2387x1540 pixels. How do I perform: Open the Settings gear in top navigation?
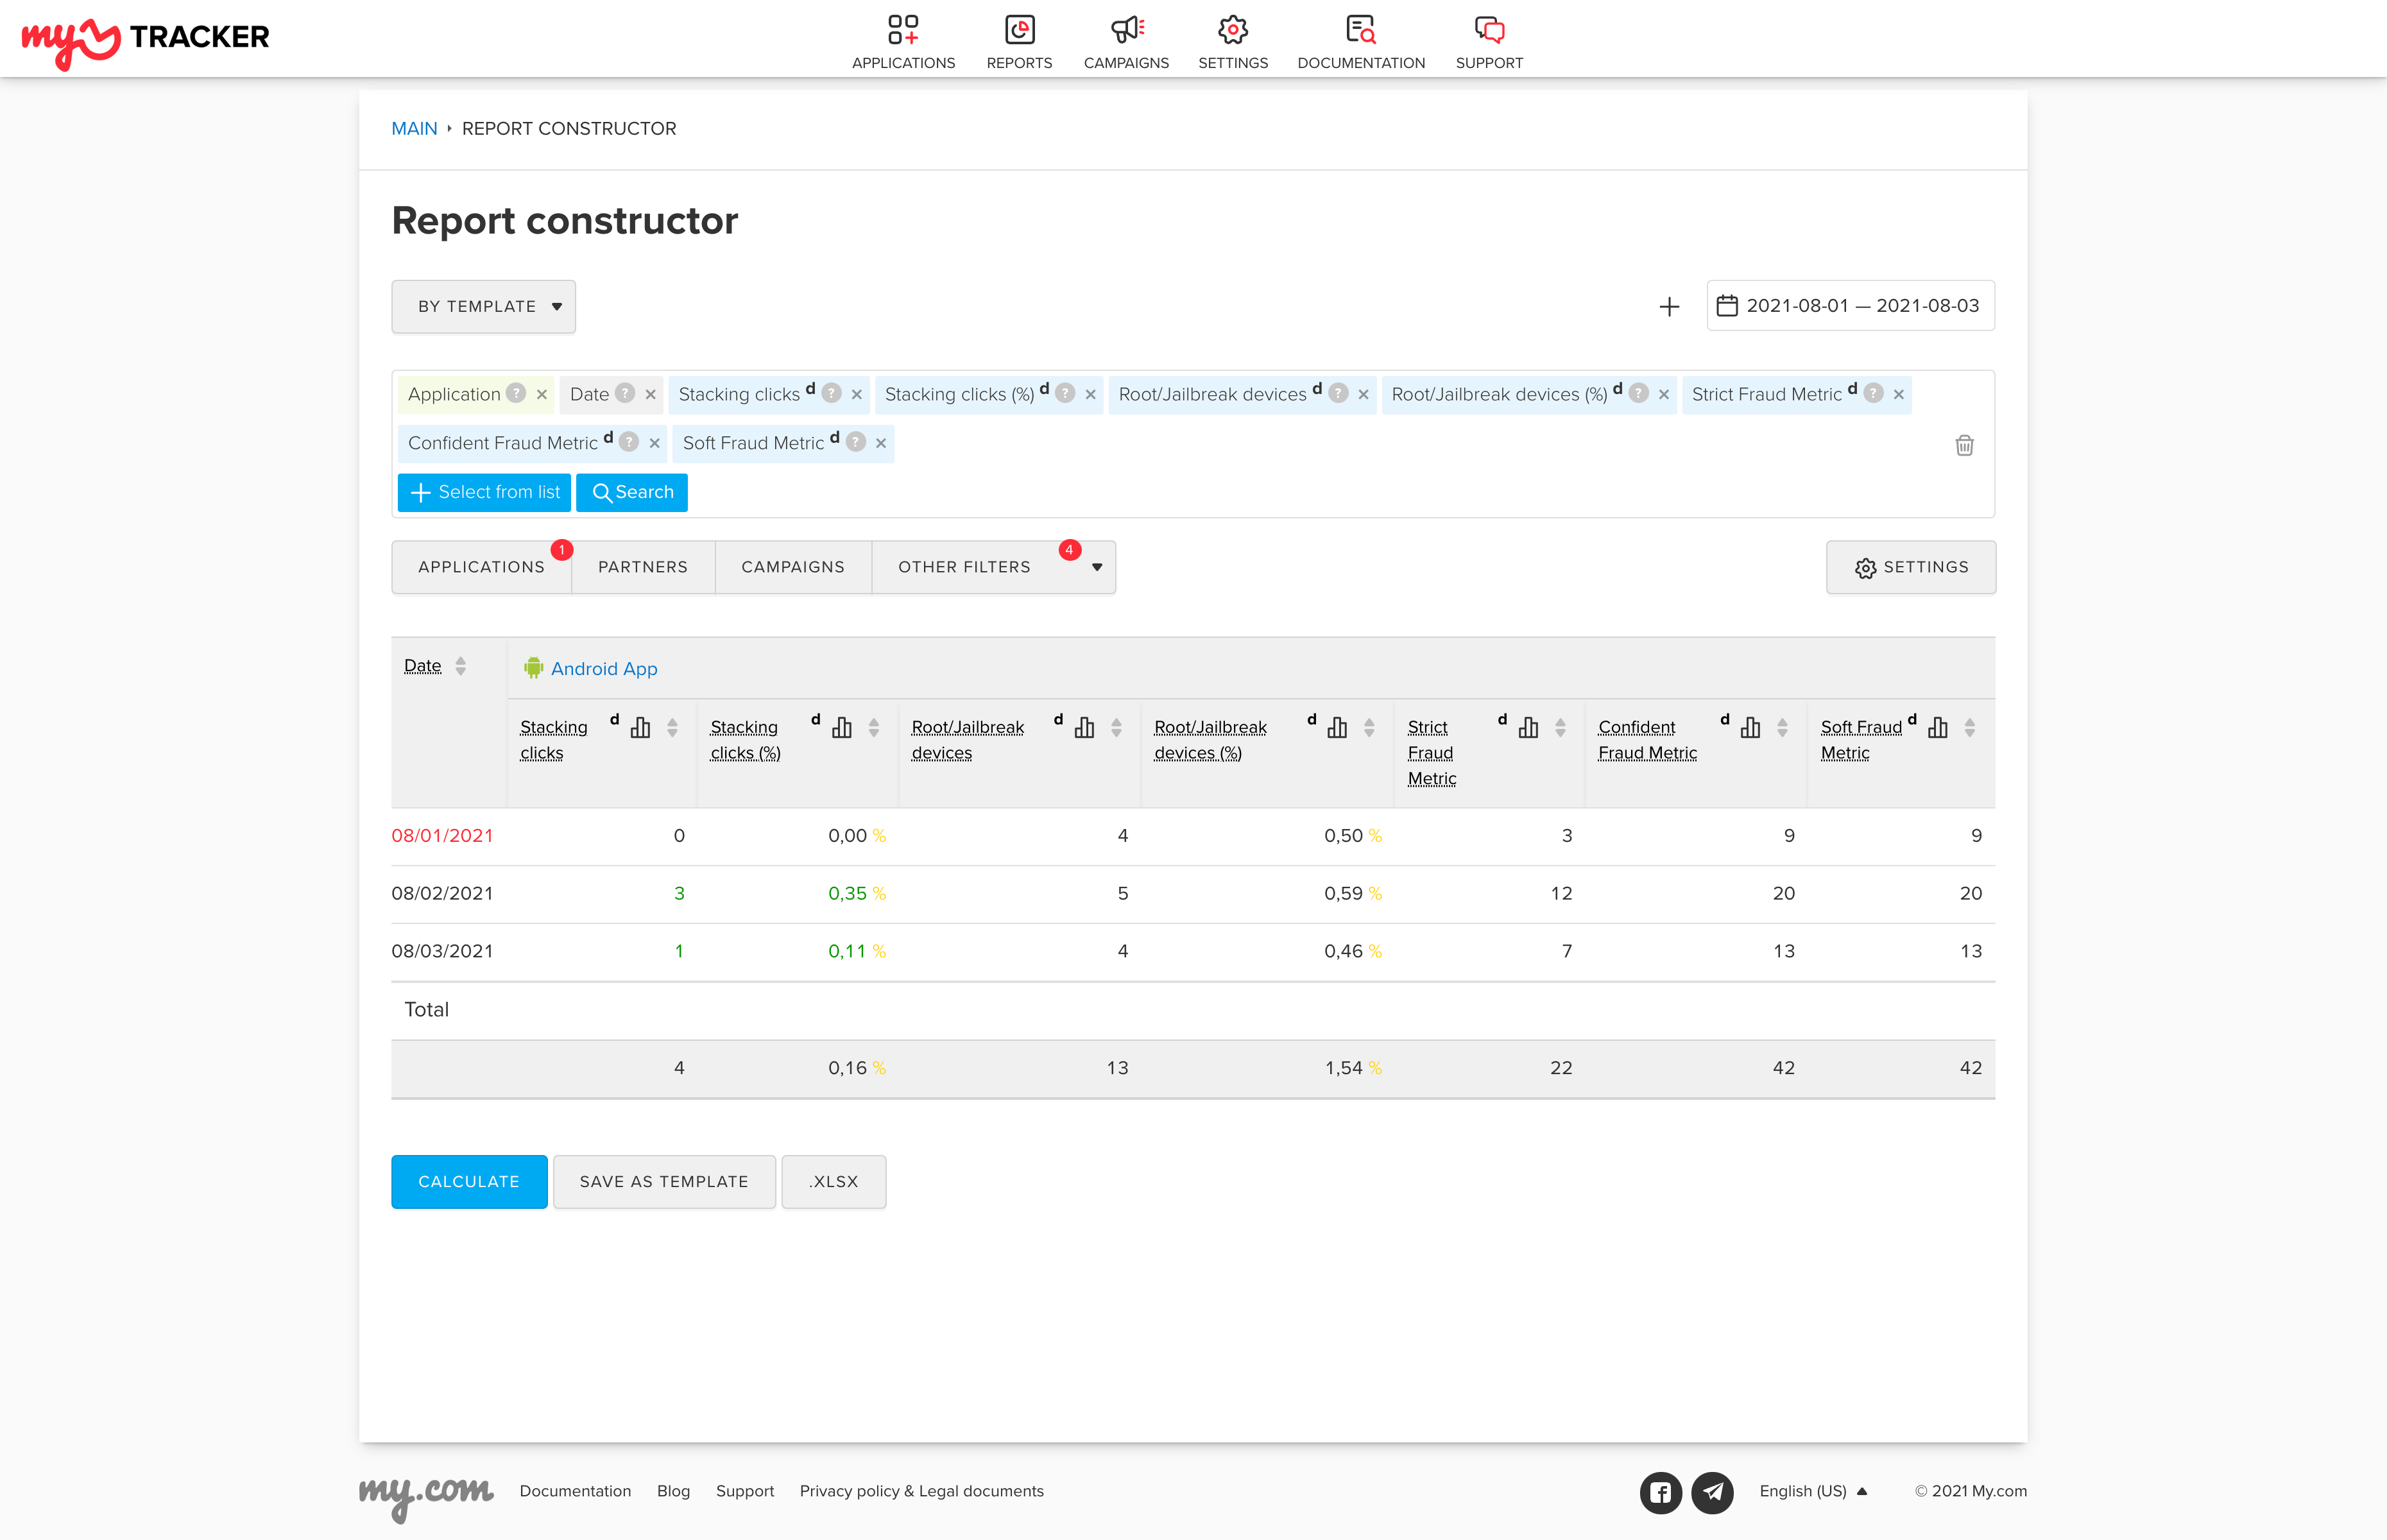(1233, 30)
